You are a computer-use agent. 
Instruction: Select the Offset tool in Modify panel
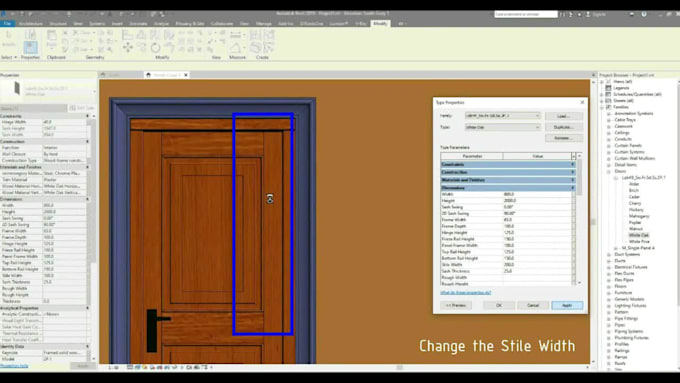coord(141,35)
